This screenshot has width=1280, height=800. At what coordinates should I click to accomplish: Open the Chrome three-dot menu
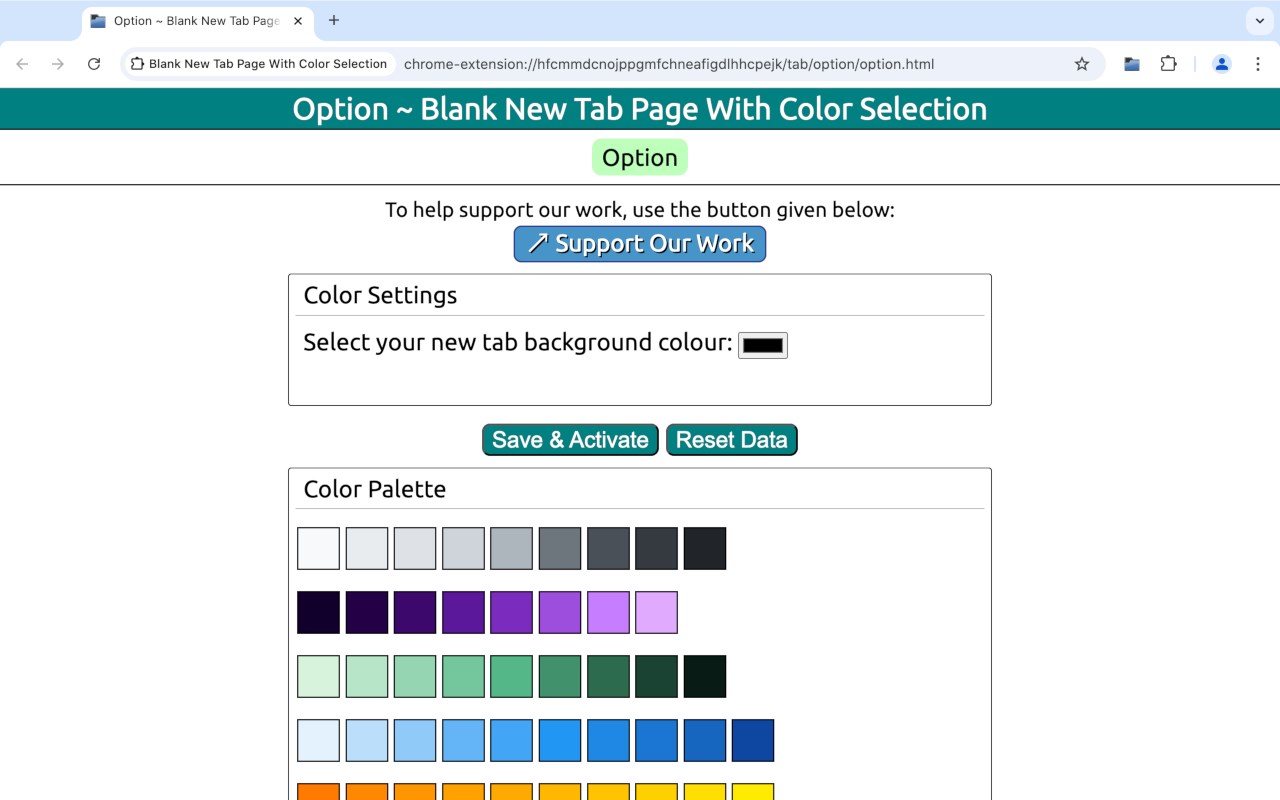[1258, 64]
